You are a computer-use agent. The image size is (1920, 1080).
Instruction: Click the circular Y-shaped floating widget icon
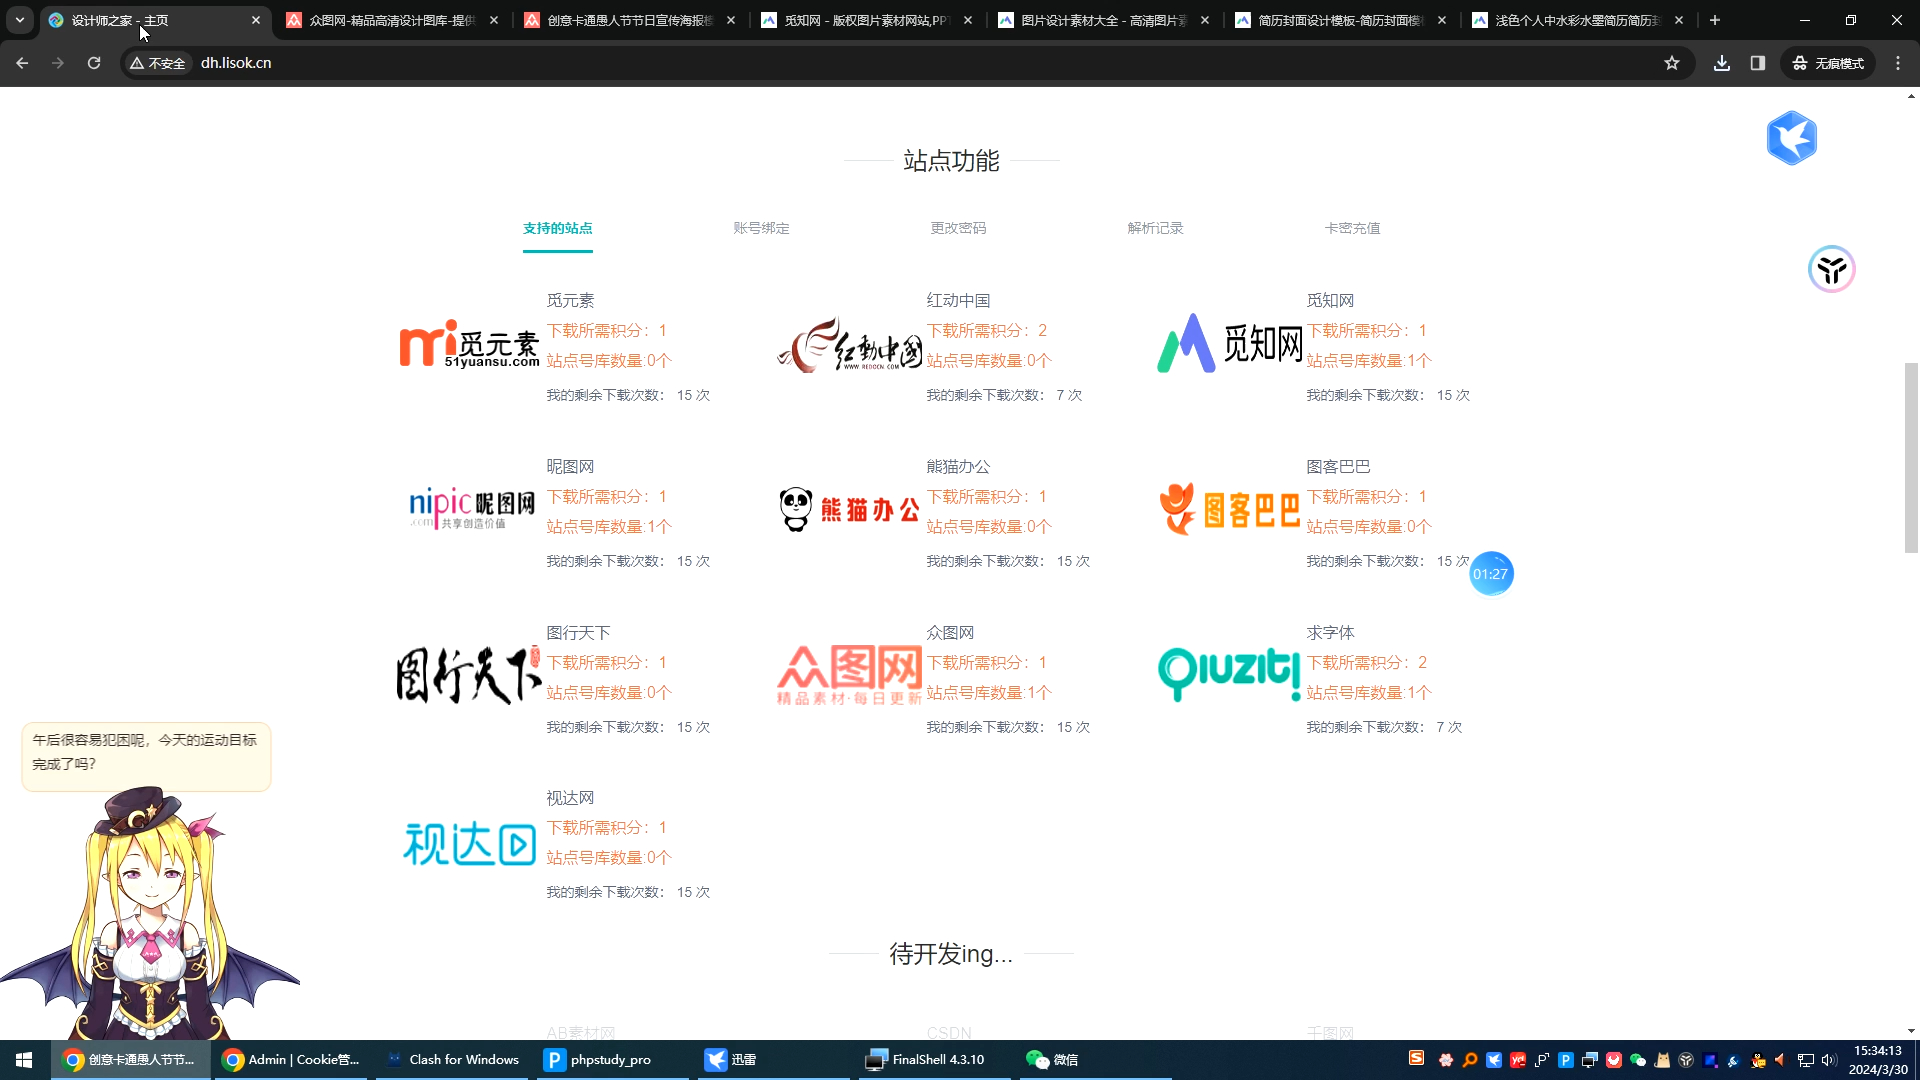[1832, 269]
